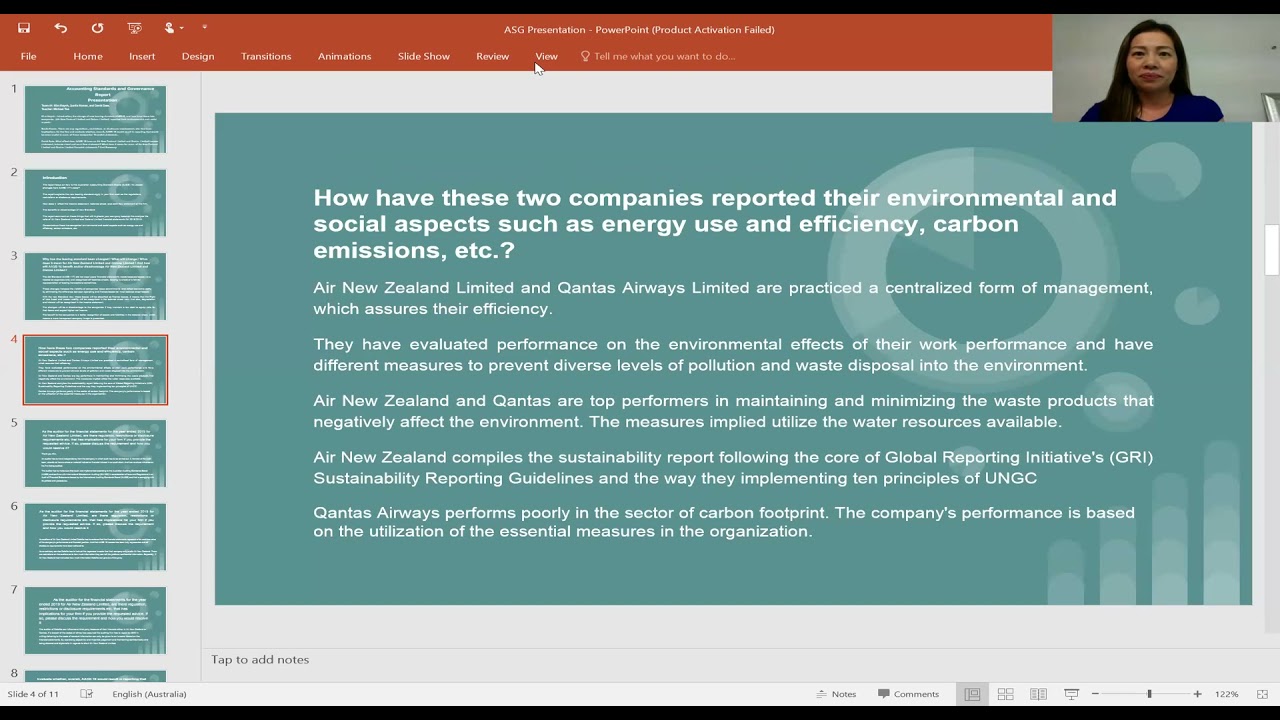The height and width of the screenshot is (720, 1280).
Task: Select slide 5 thumbnail
Action: coord(96,454)
